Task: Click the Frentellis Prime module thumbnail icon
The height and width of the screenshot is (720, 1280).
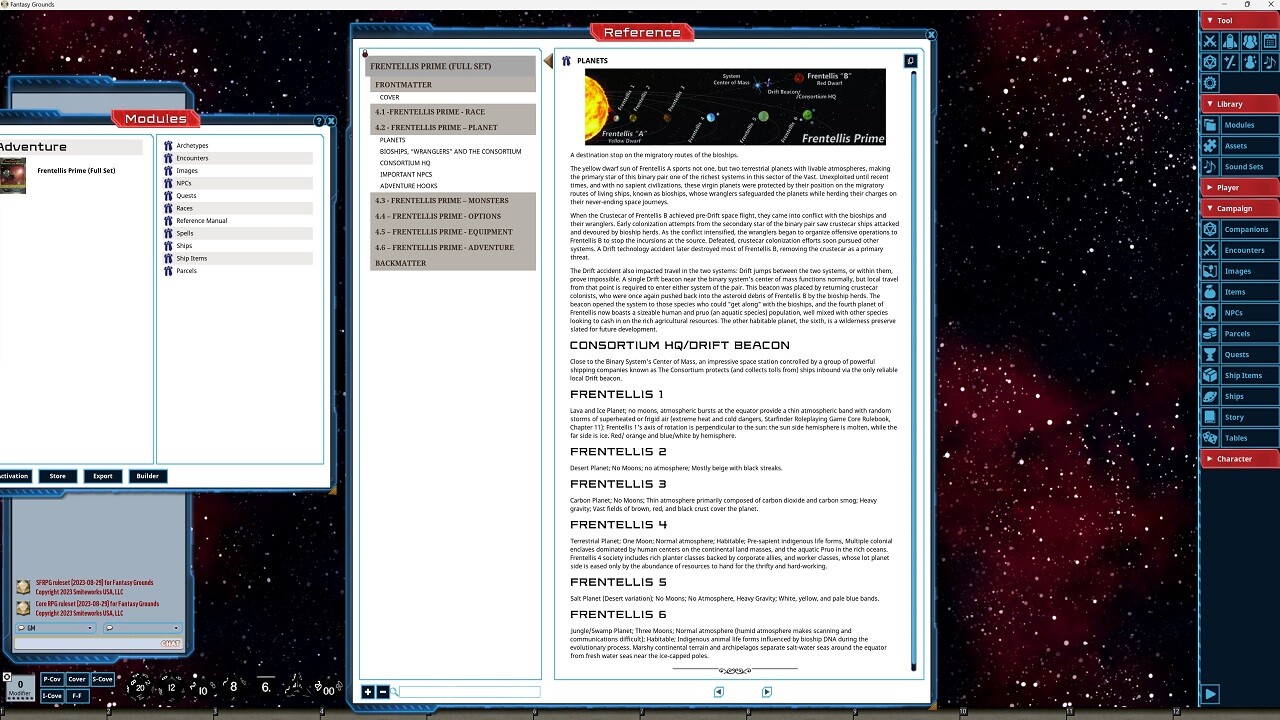Action: (x=13, y=176)
